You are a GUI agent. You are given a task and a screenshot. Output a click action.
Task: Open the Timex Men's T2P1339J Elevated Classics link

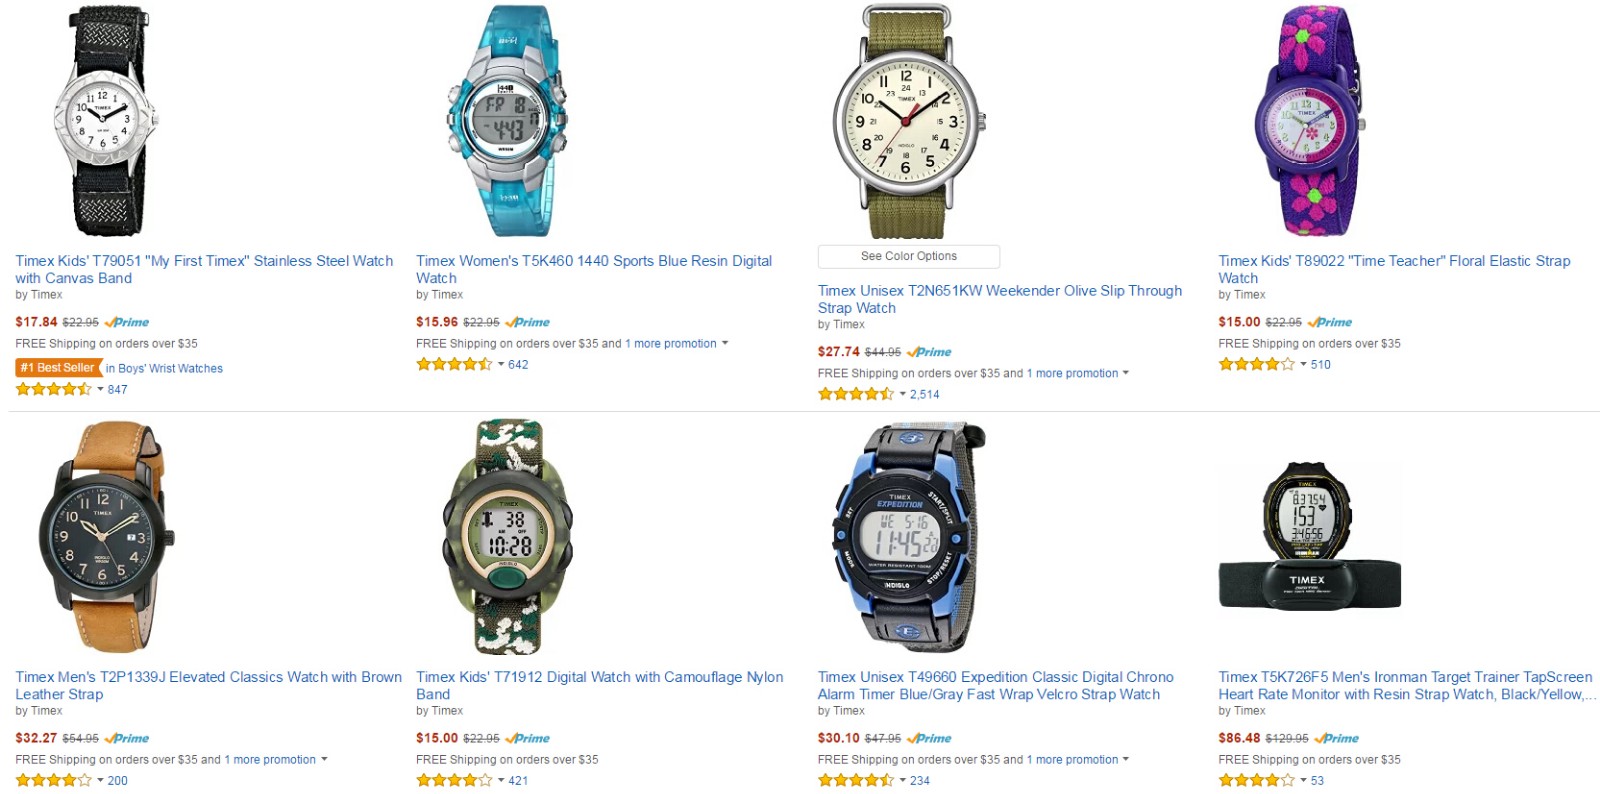tap(208, 685)
